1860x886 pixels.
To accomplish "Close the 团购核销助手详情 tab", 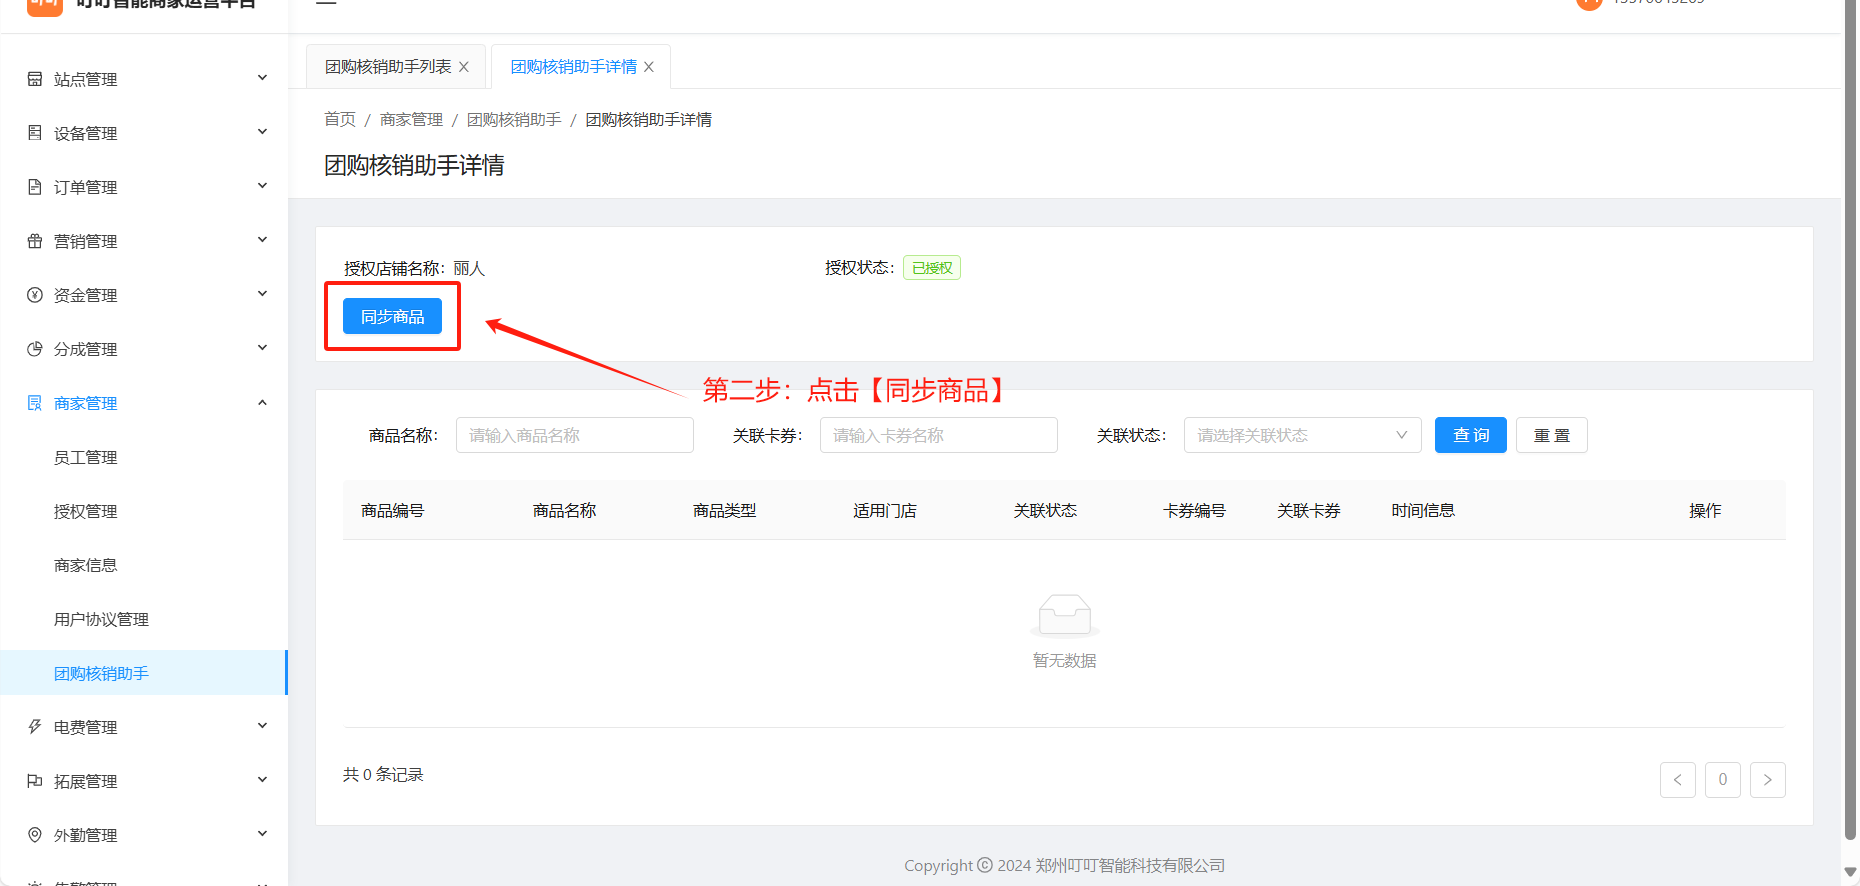I will 649,67.
